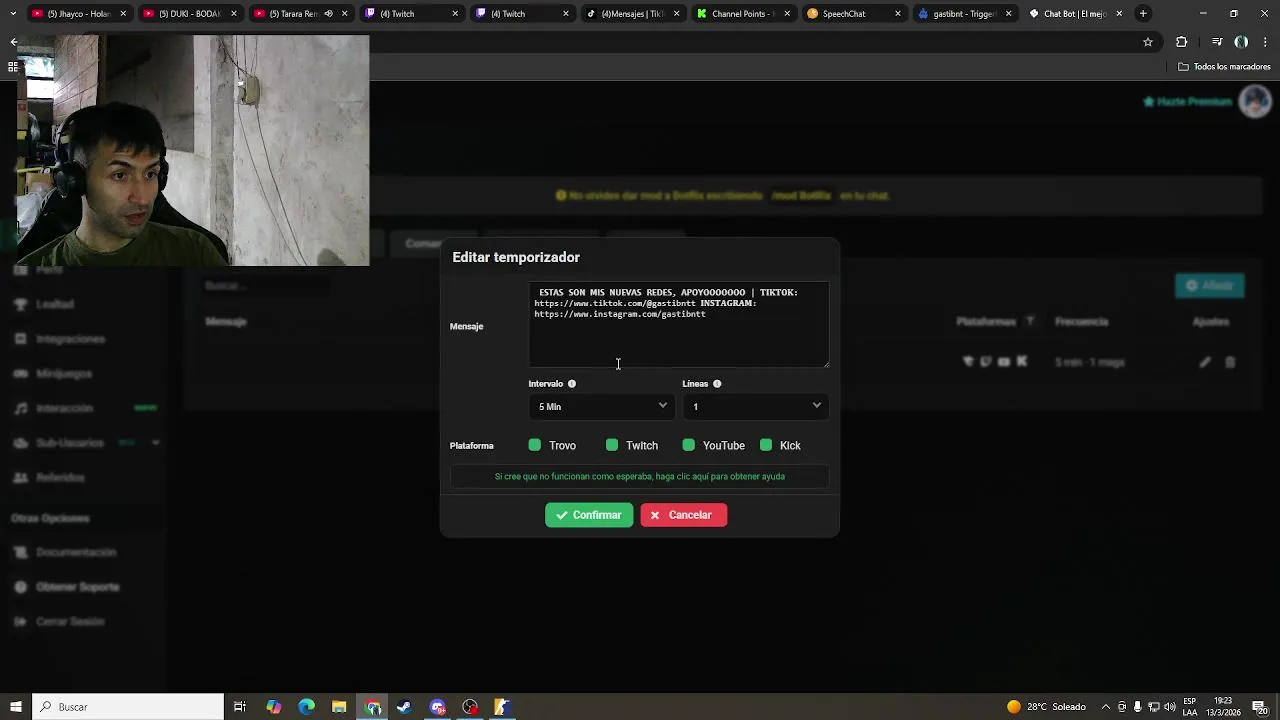
Task: Open a new browser tab with the plus button
Action: pos(1143,14)
